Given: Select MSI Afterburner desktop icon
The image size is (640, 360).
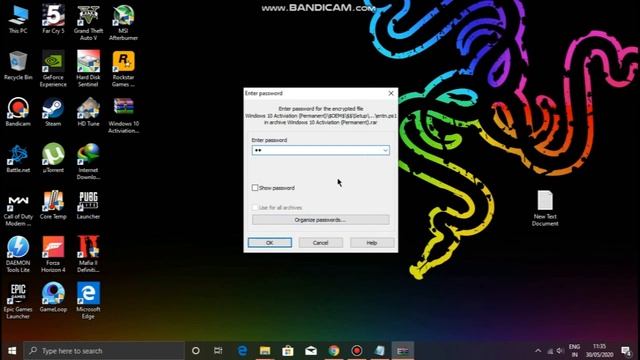Looking at the screenshot, I should click(123, 23).
